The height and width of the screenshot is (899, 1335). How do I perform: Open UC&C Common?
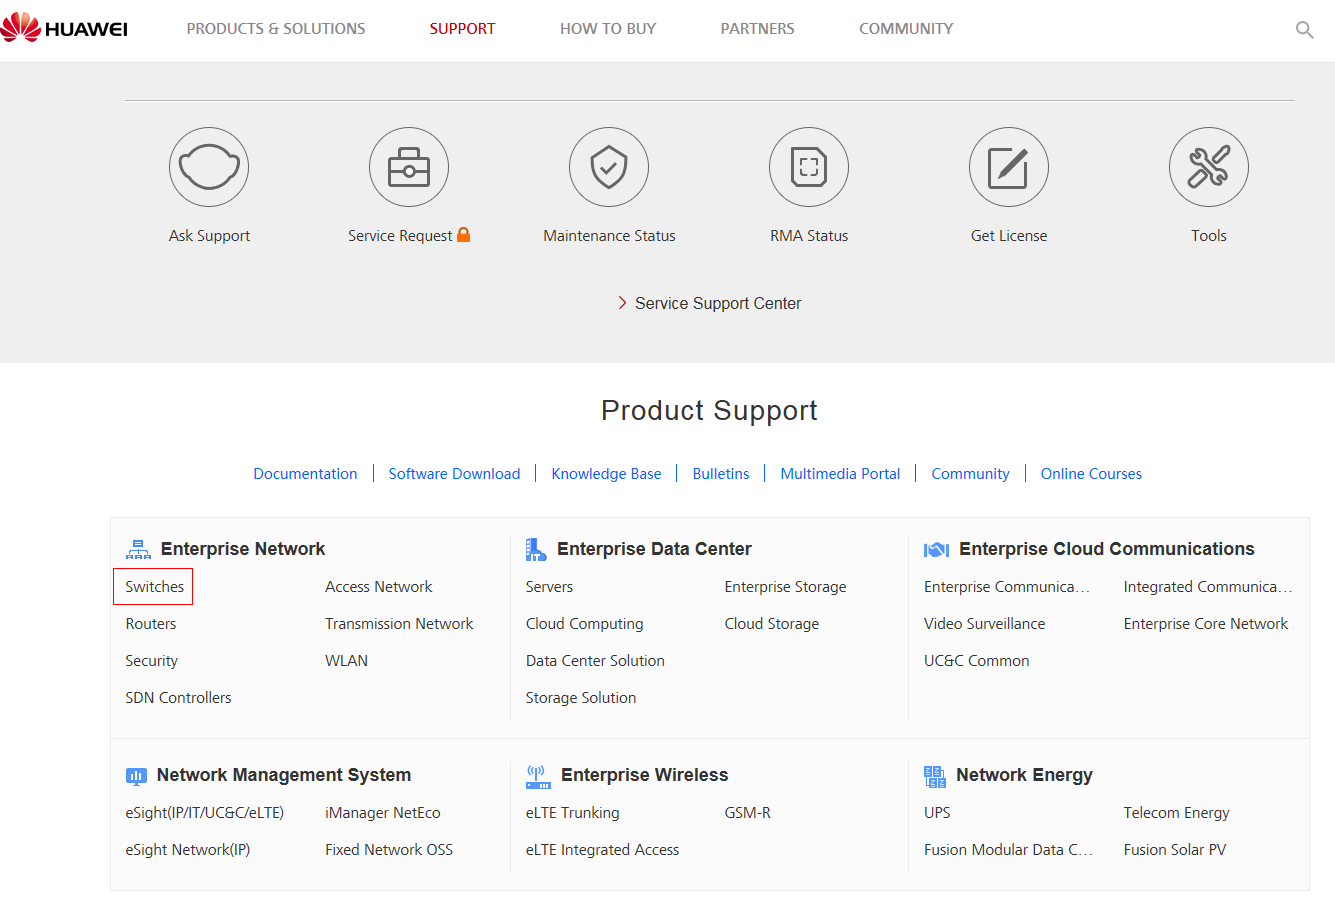[976, 661]
